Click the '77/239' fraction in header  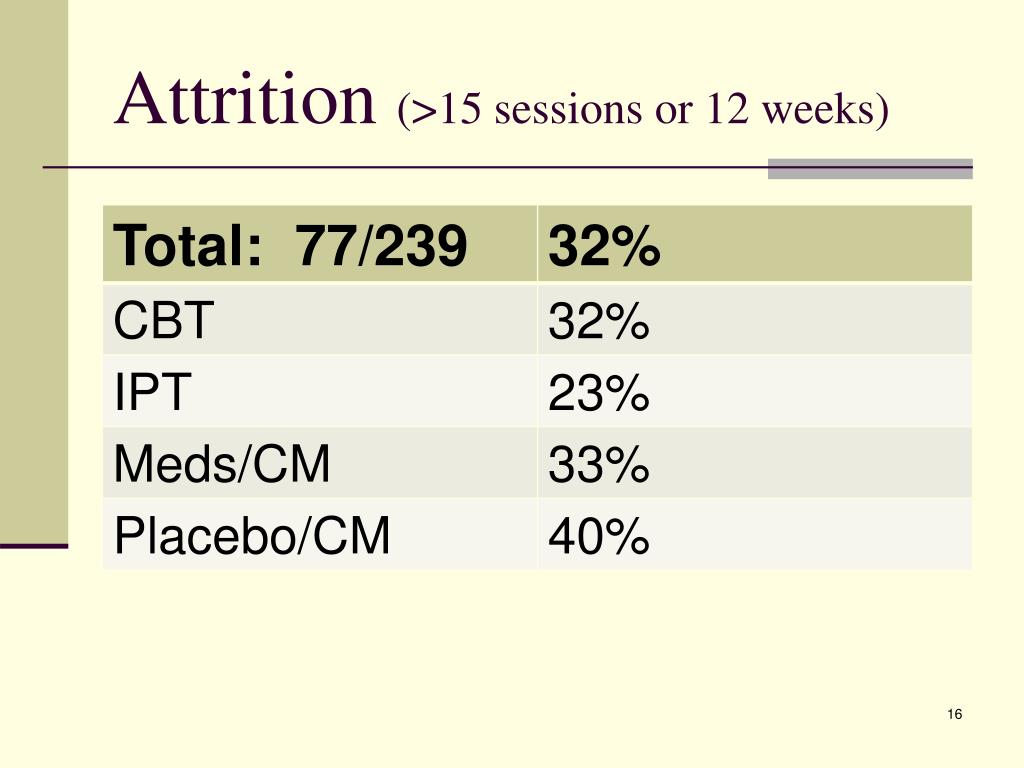point(381,245)
